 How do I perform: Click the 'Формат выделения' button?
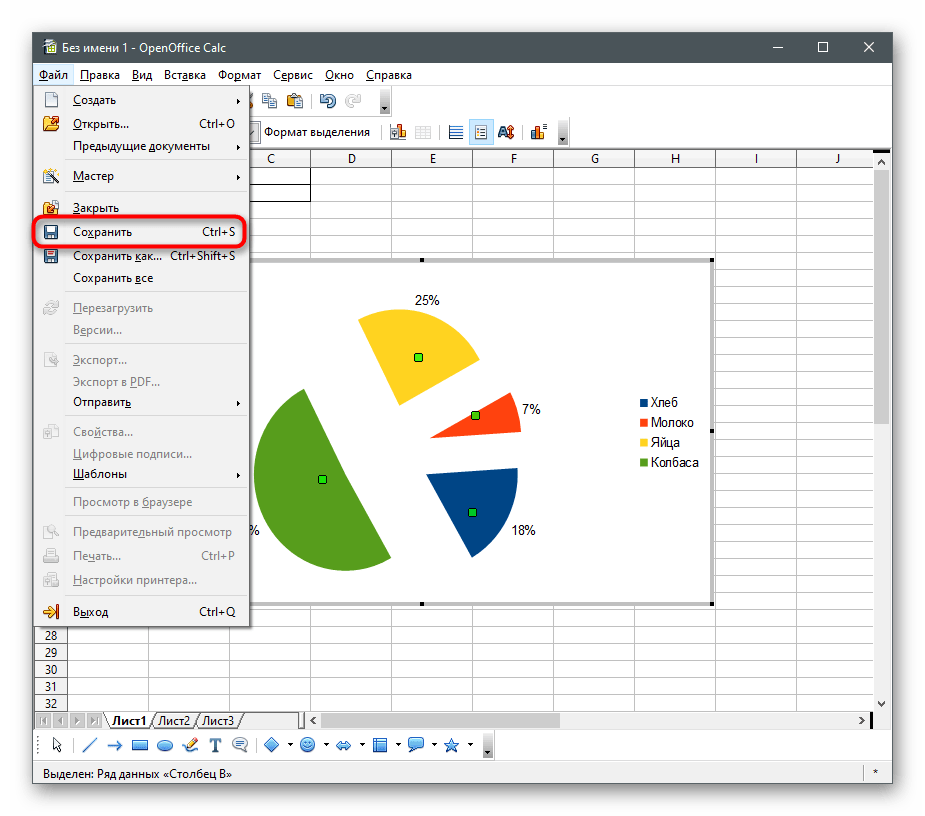316,132
